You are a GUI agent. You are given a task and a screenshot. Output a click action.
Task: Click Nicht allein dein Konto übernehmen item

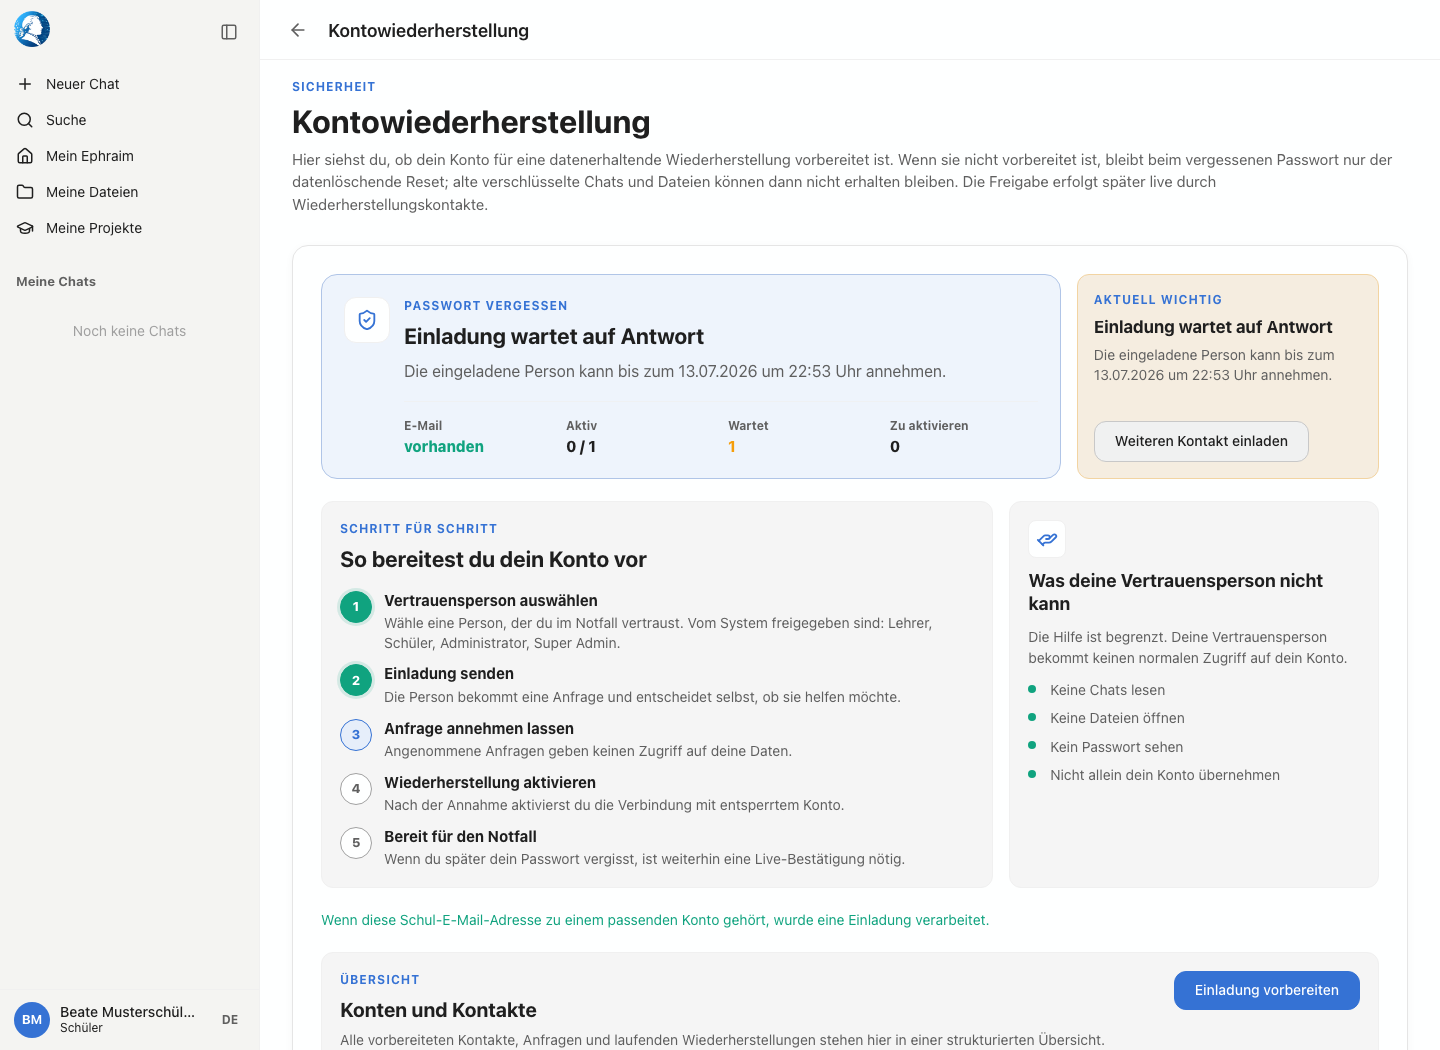[x=1165, y=775]
